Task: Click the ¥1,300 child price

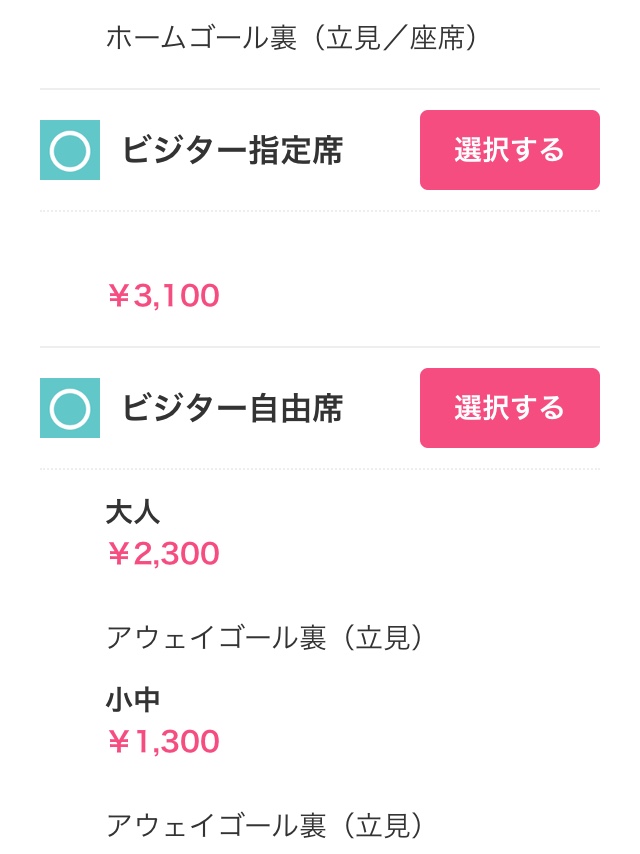Action: 163,742
